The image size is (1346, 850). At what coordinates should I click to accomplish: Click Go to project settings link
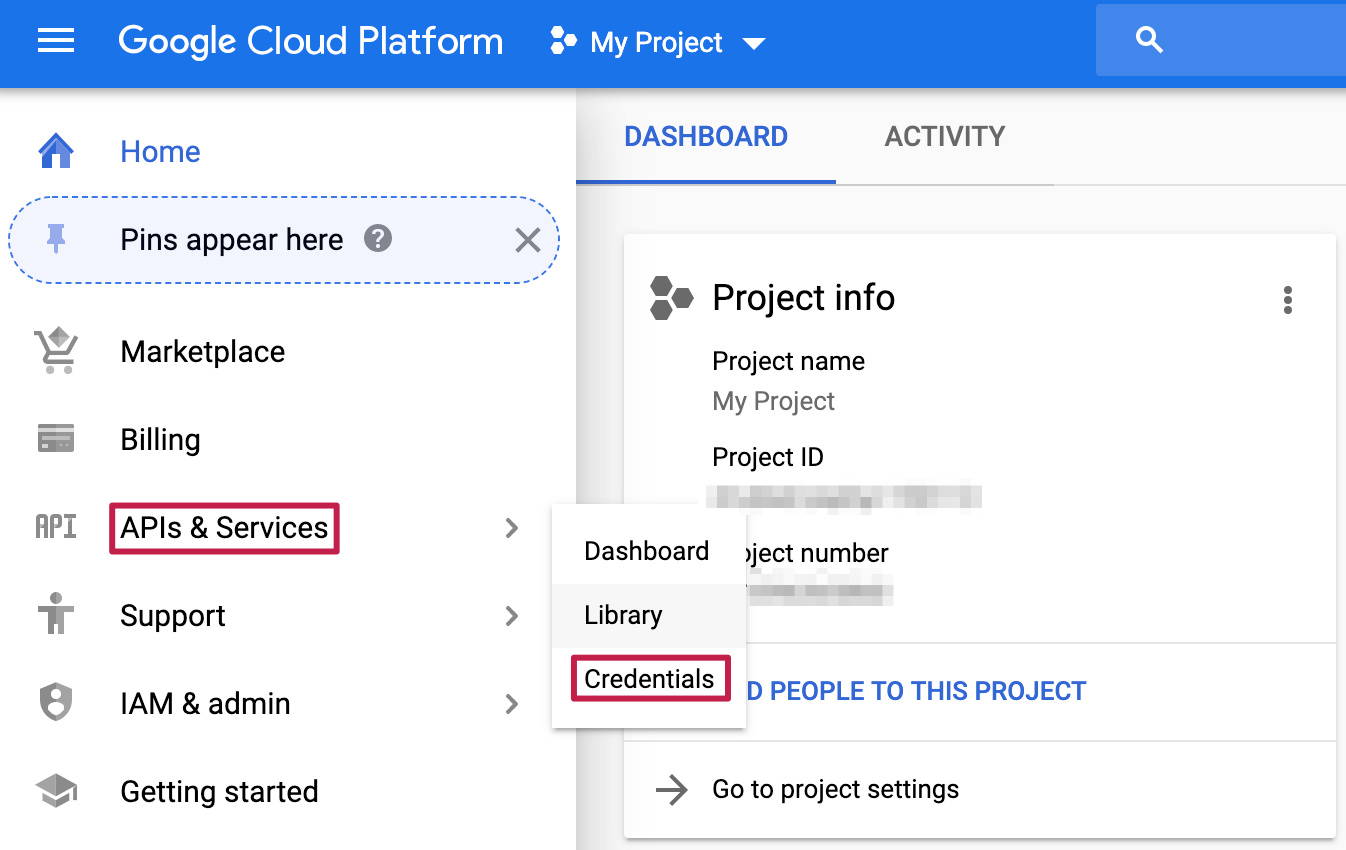835,790
